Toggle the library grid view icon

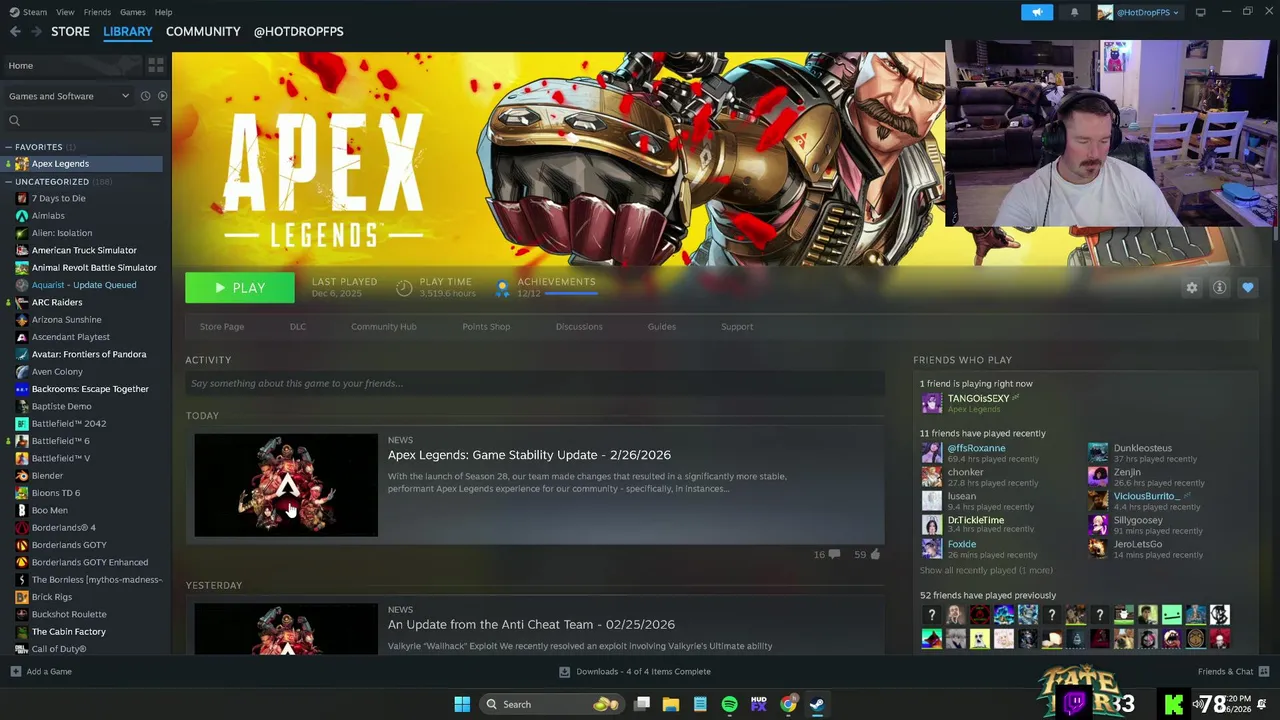[155, 65]
